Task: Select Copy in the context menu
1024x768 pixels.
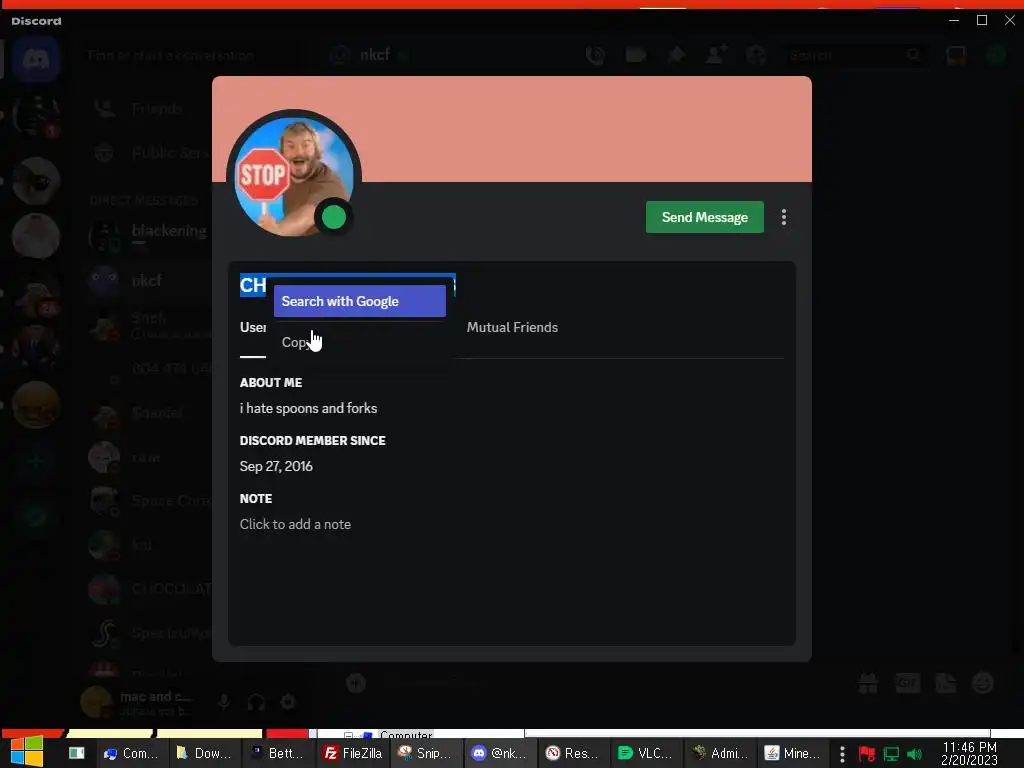Action: click(x=360, y=342)
